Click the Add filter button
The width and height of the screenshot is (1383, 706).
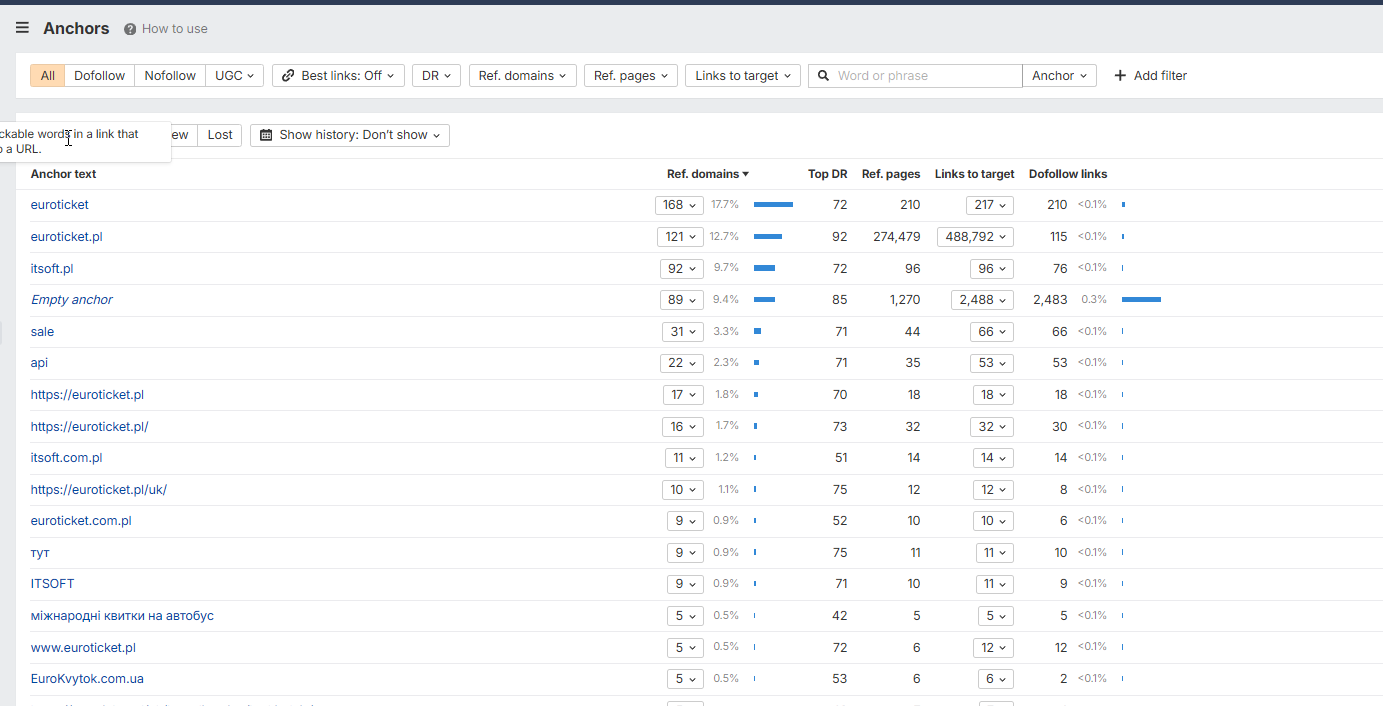[x=1150, y=76]
